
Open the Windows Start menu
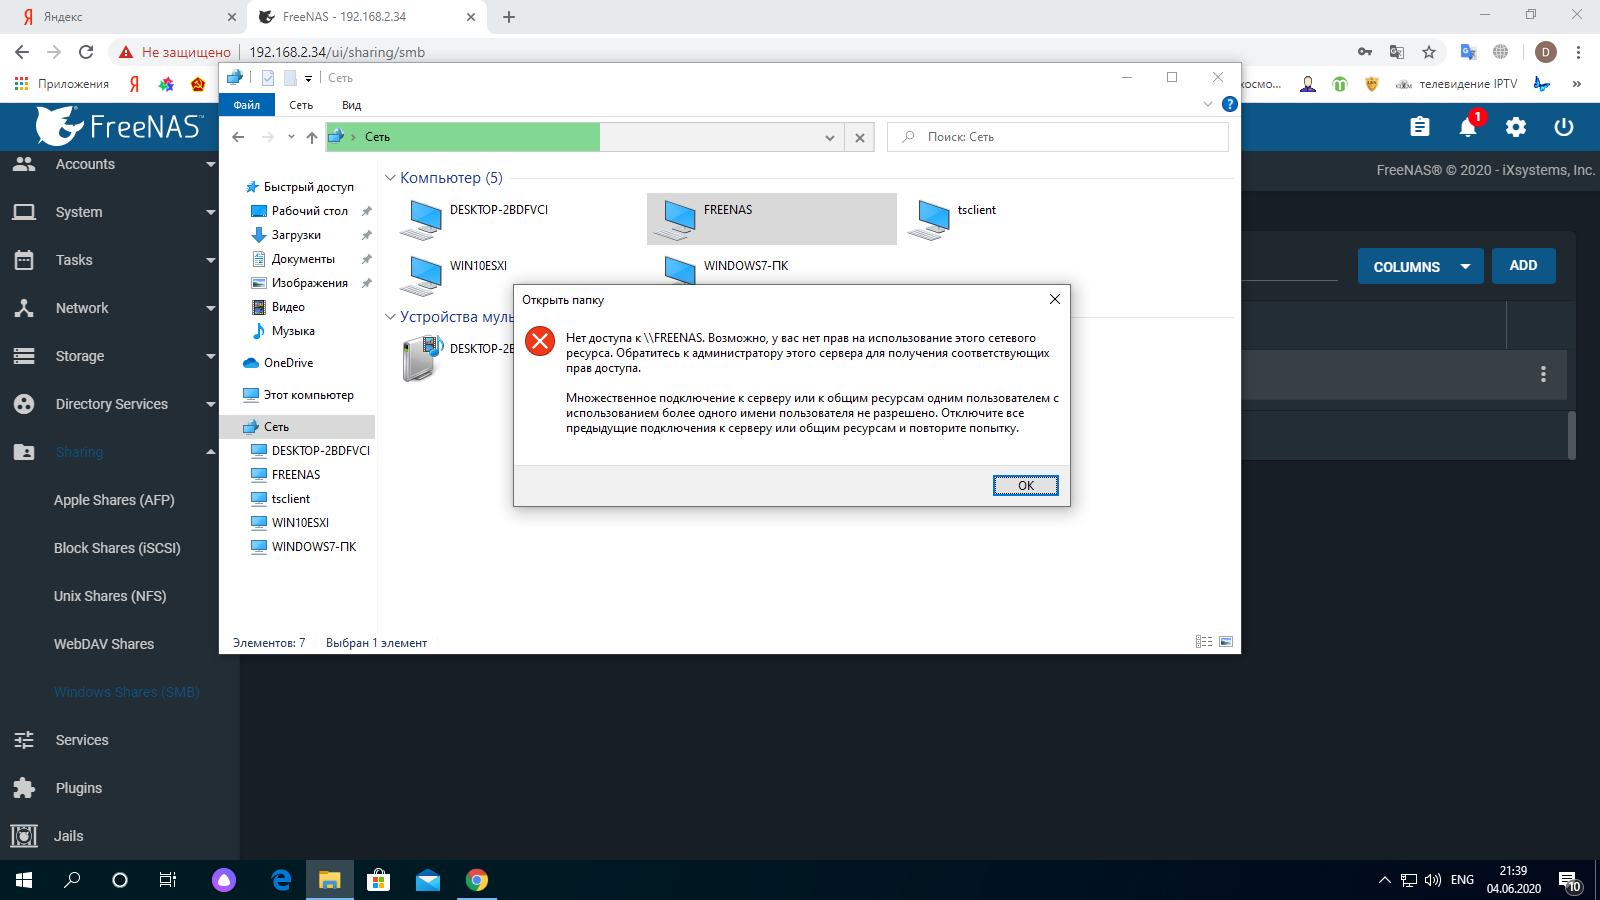24,880
